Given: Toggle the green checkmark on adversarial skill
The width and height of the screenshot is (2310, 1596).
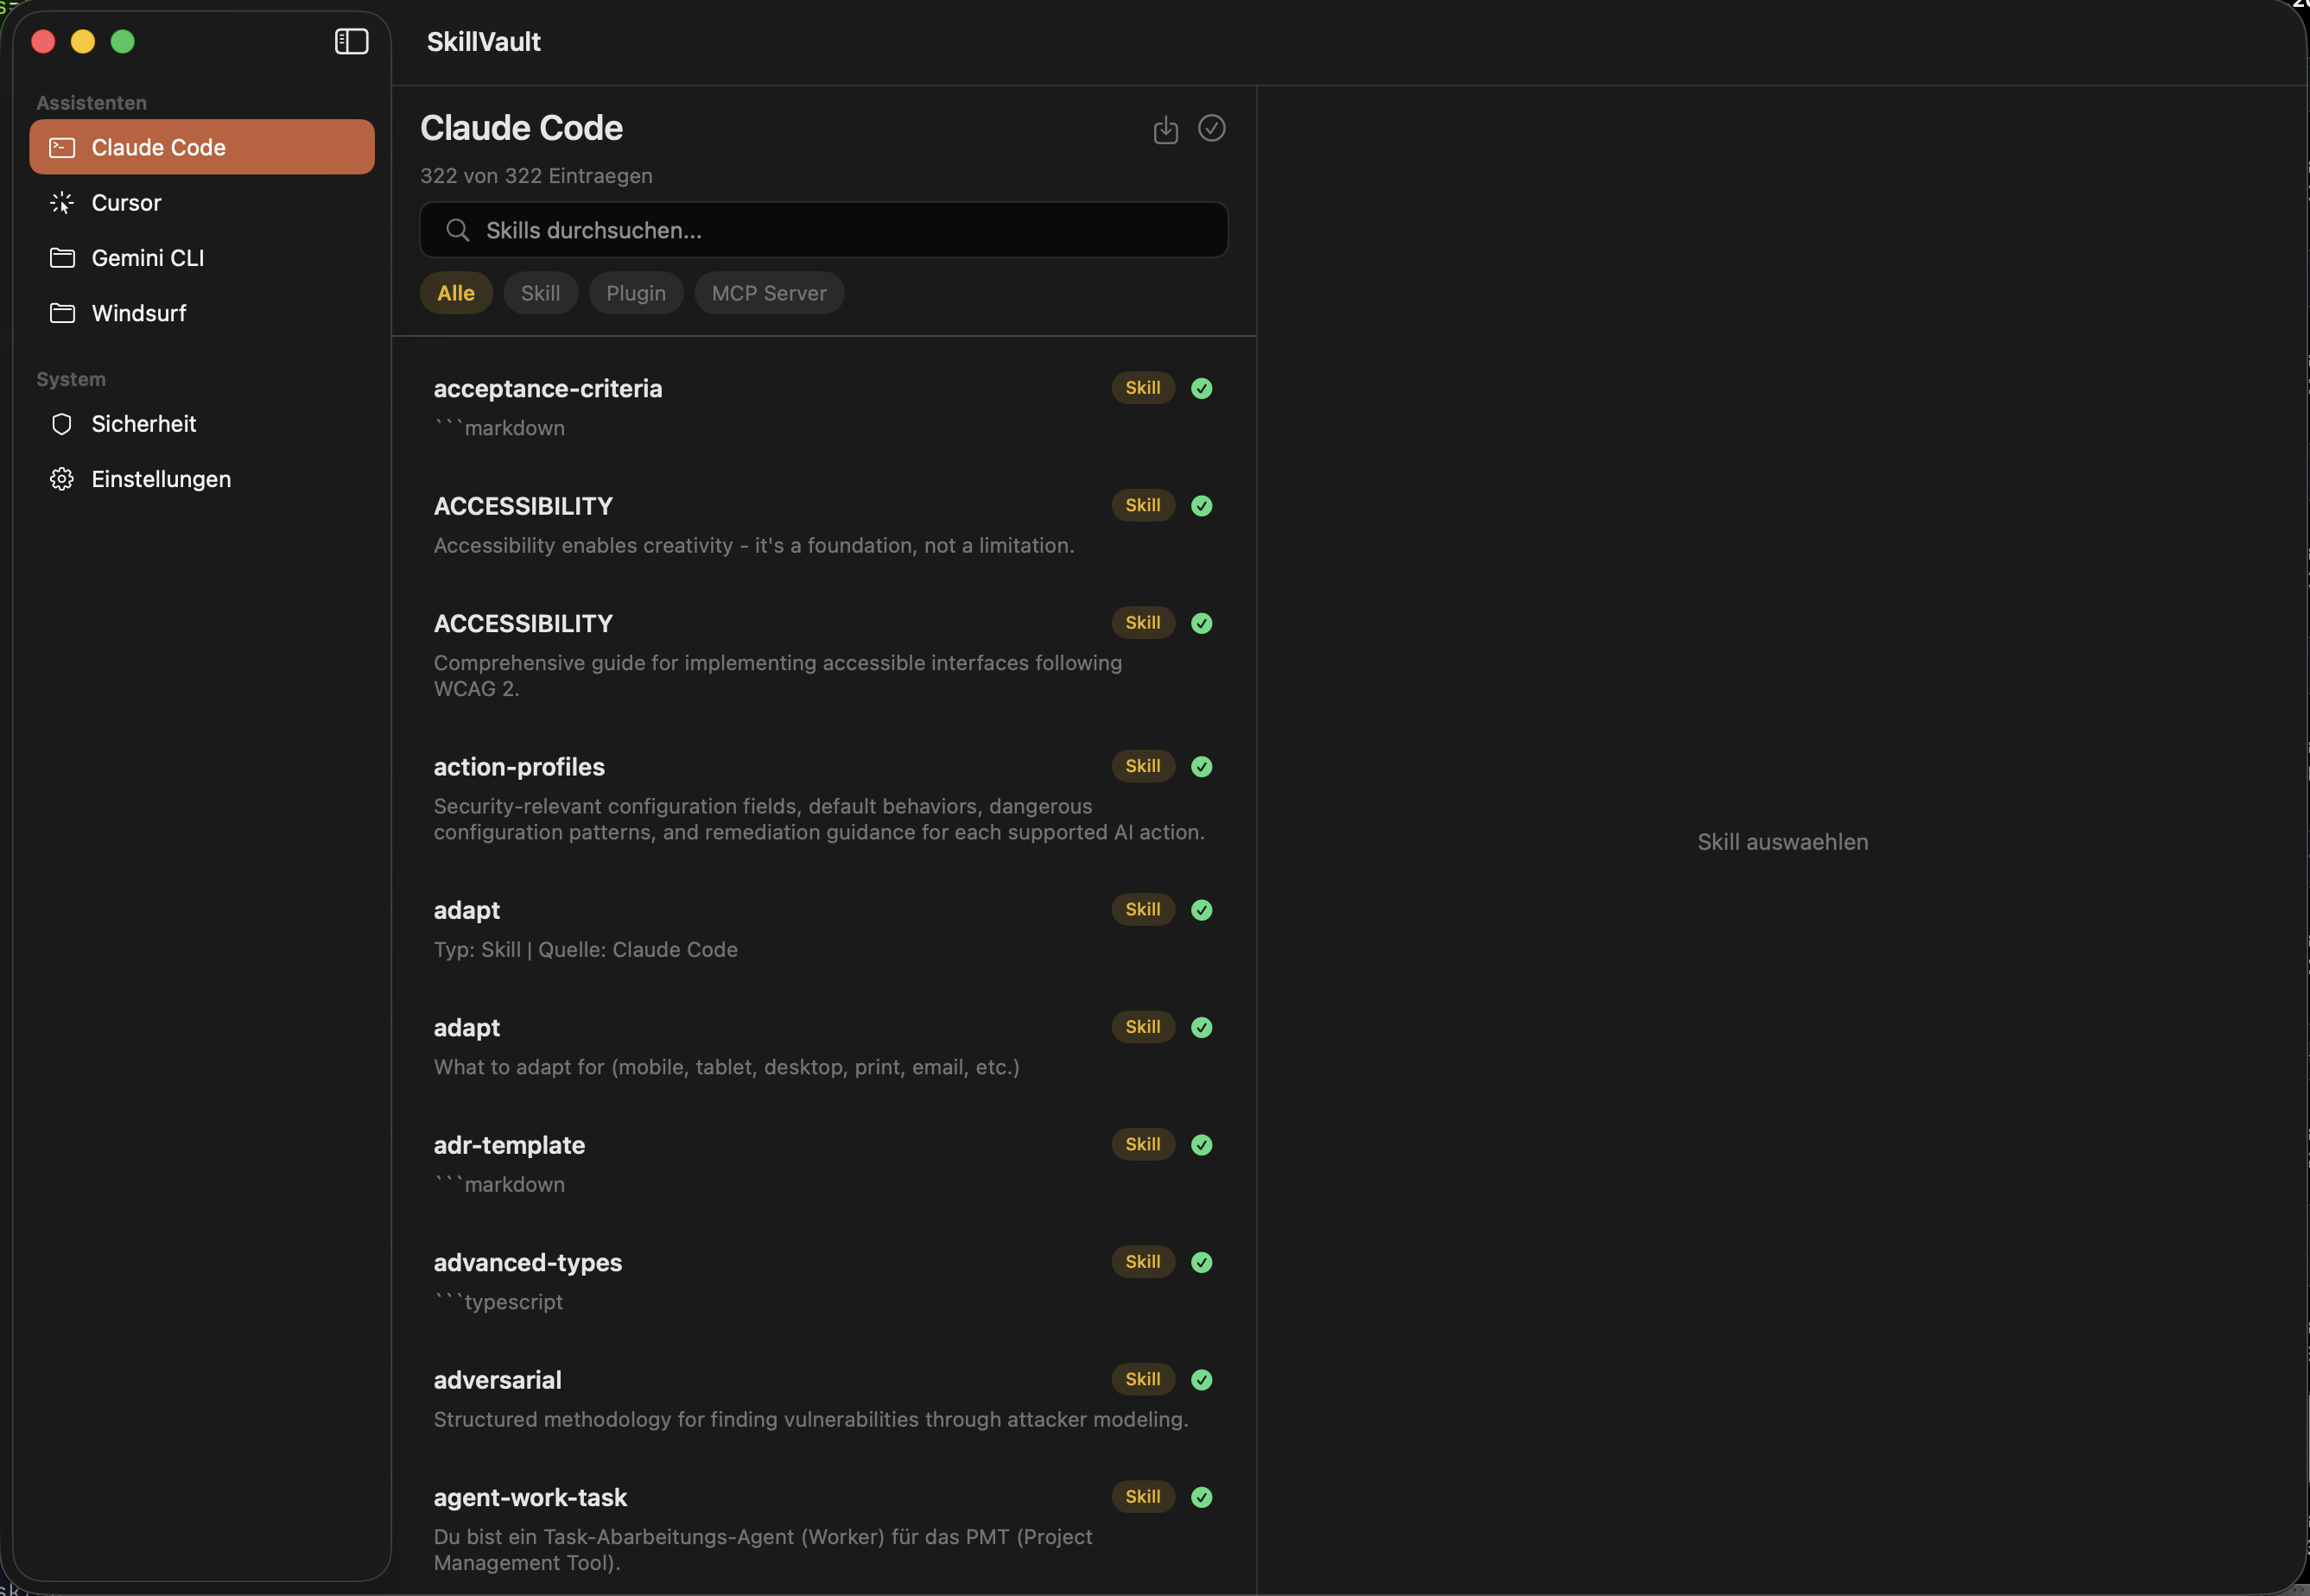Looking at the screenshot, I should coord(1201,1379).
